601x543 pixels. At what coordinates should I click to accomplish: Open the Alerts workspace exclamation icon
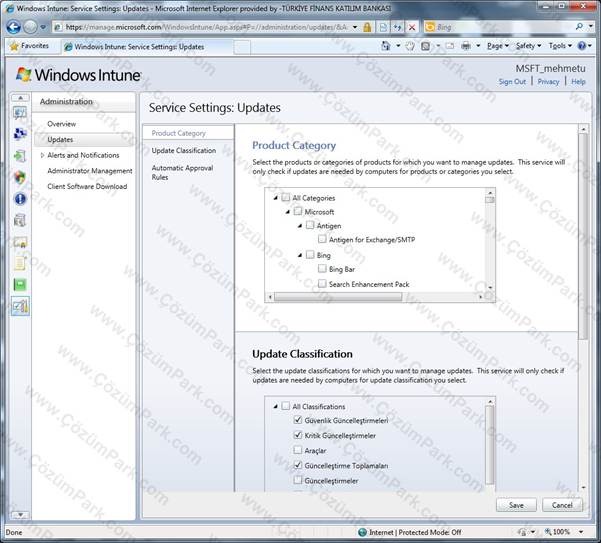[20, 198]
